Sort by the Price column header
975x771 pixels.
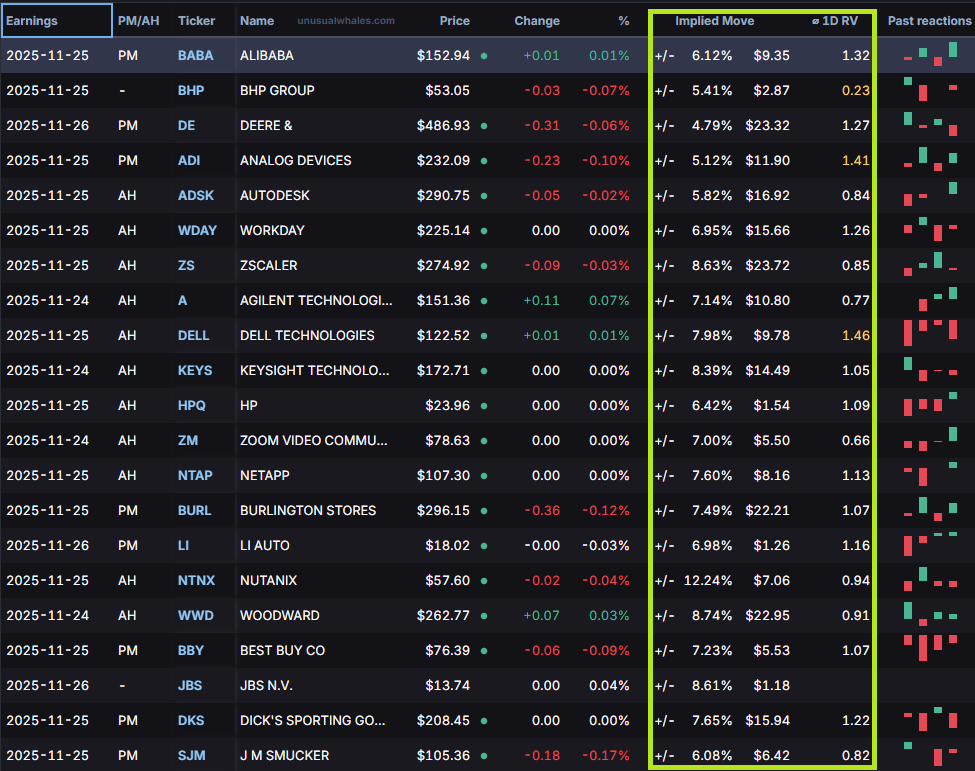[x=455, y=21]
